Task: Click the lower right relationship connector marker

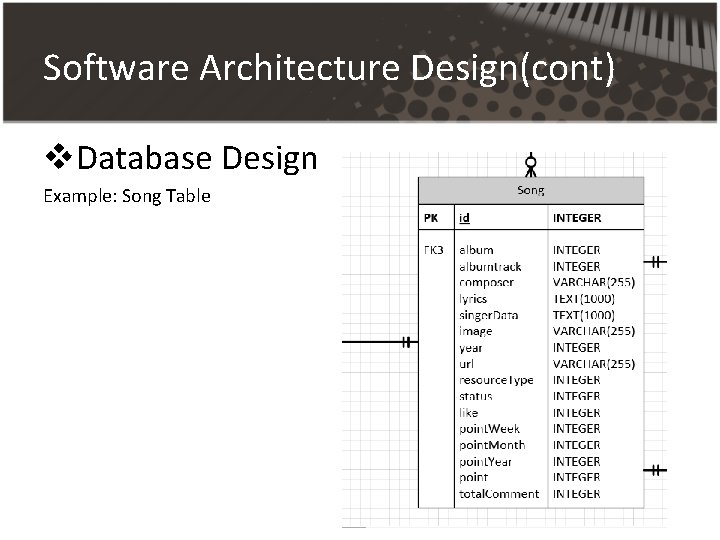Action: [x=656, y=470]
